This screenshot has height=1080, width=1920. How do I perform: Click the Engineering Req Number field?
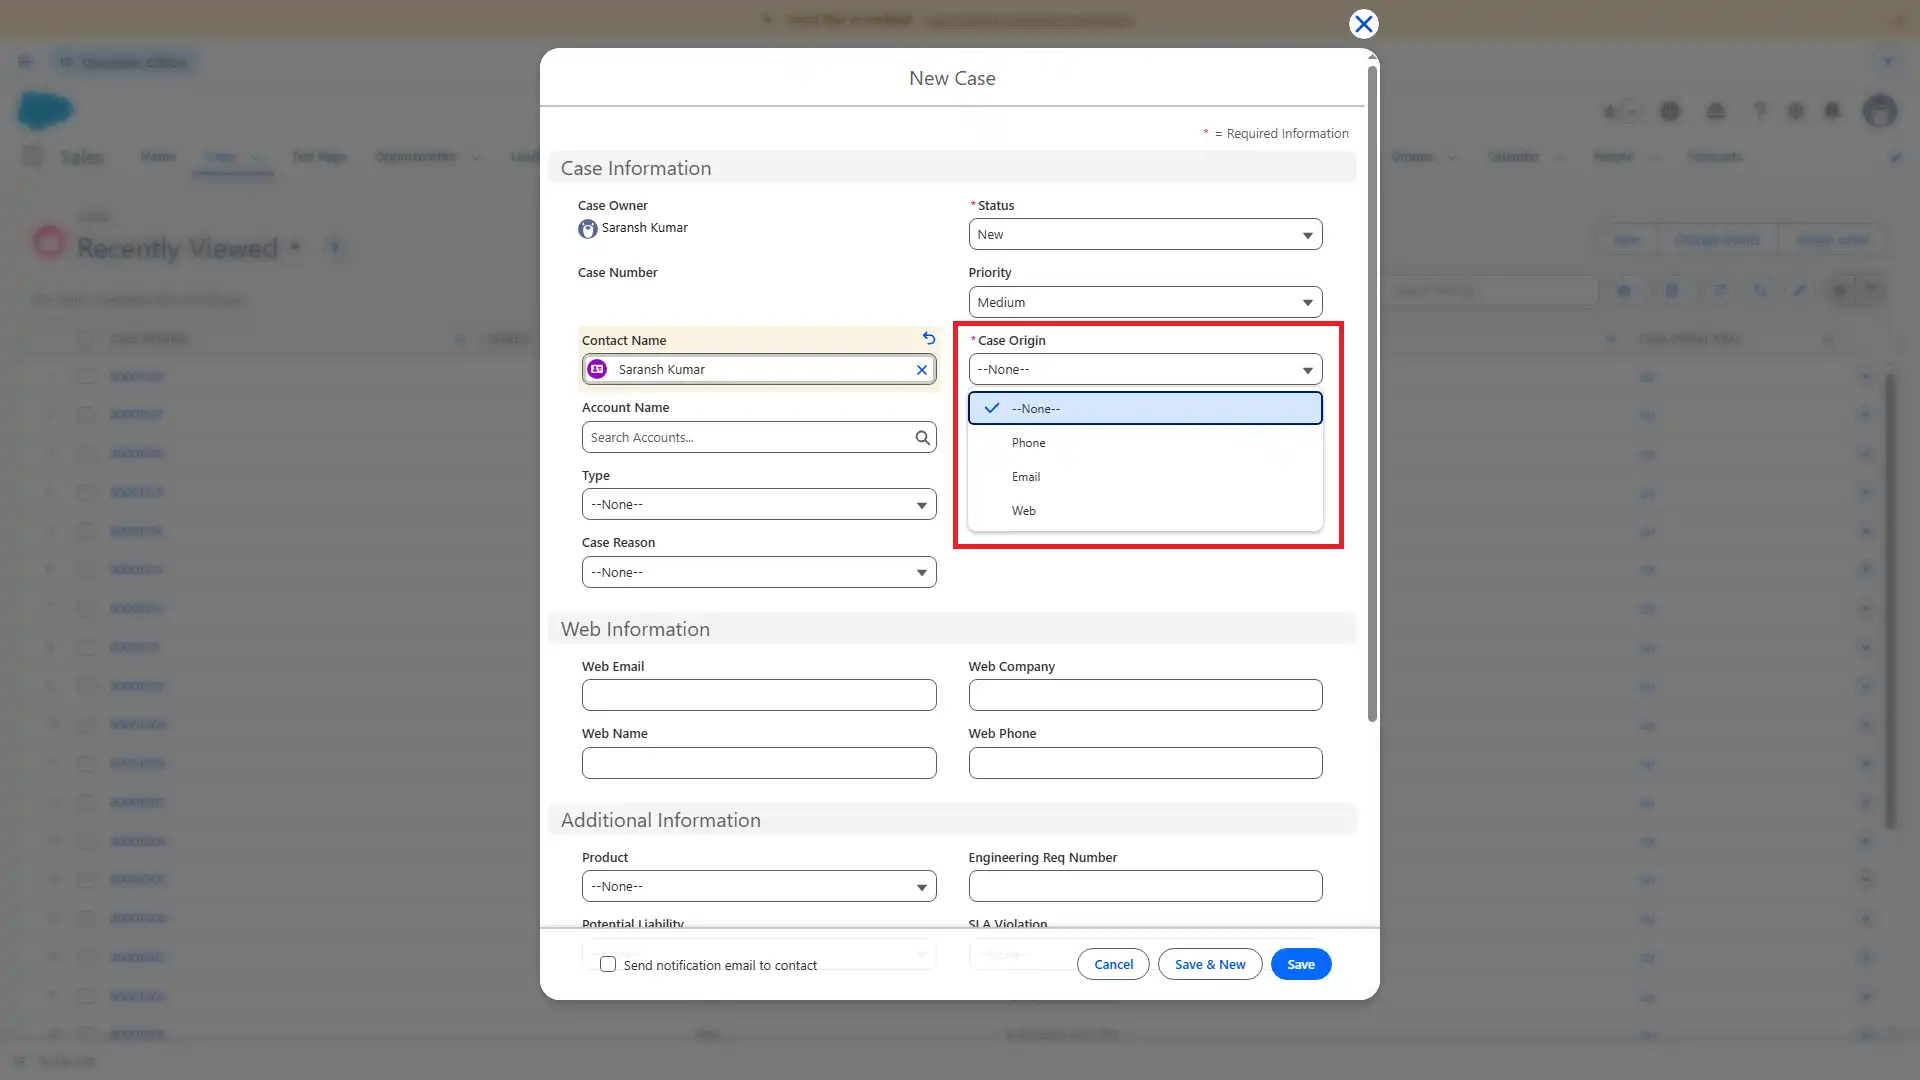point(1145,886)
